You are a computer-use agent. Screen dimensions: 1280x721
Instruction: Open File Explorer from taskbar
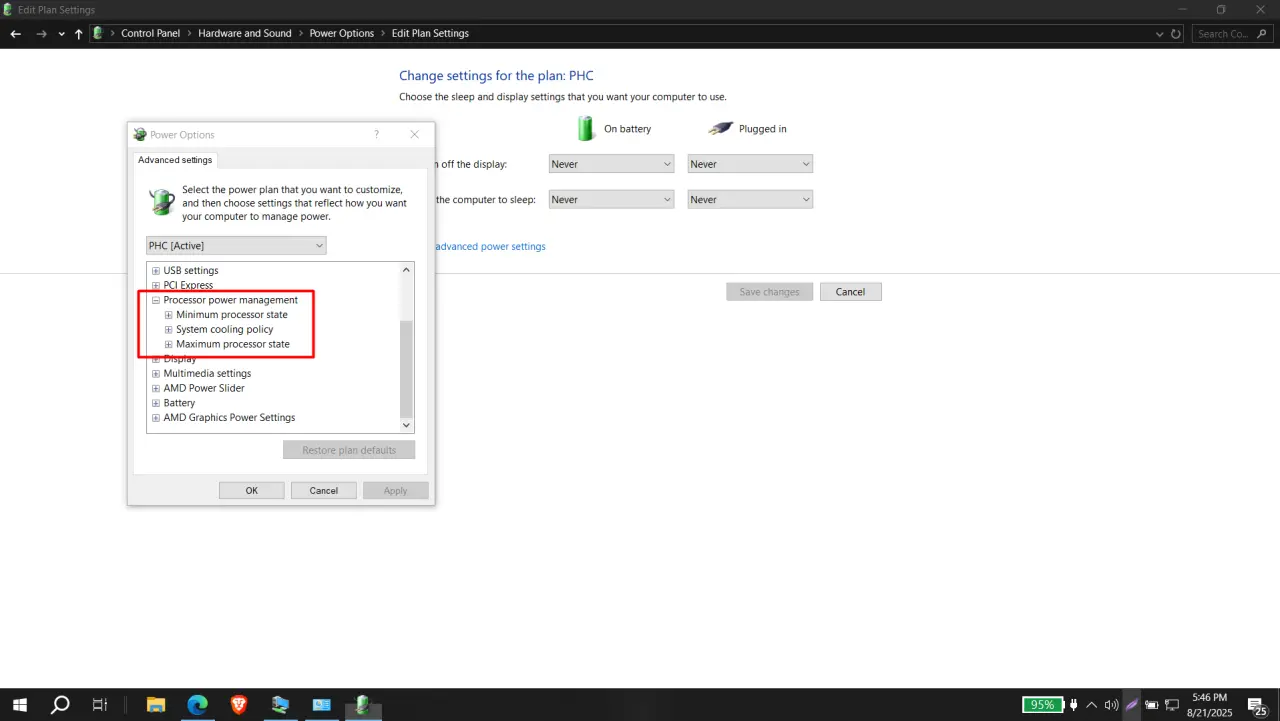pos(156,705)
